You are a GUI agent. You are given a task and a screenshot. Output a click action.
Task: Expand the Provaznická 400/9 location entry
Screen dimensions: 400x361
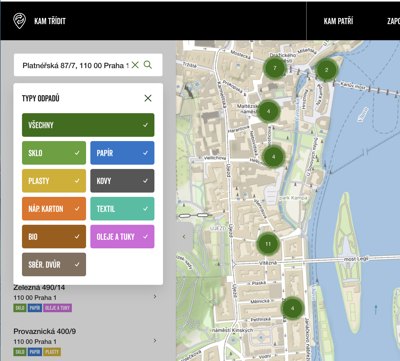click(155, 340)
